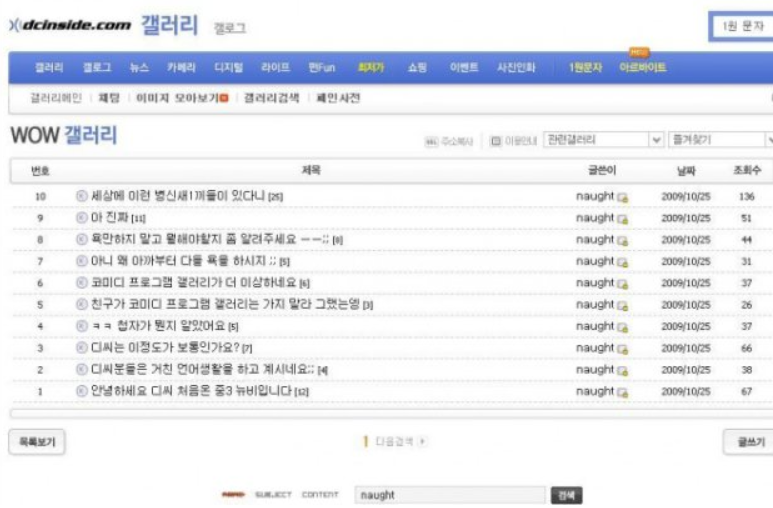Click the post icon in row number 1

click(x=82, y=391)
